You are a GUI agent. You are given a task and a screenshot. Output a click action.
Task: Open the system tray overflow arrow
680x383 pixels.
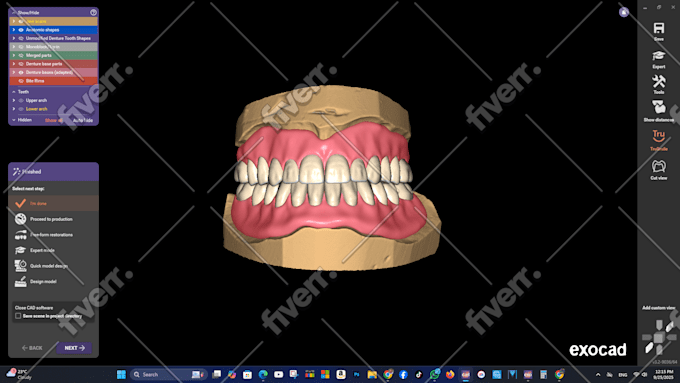point(598,374)
